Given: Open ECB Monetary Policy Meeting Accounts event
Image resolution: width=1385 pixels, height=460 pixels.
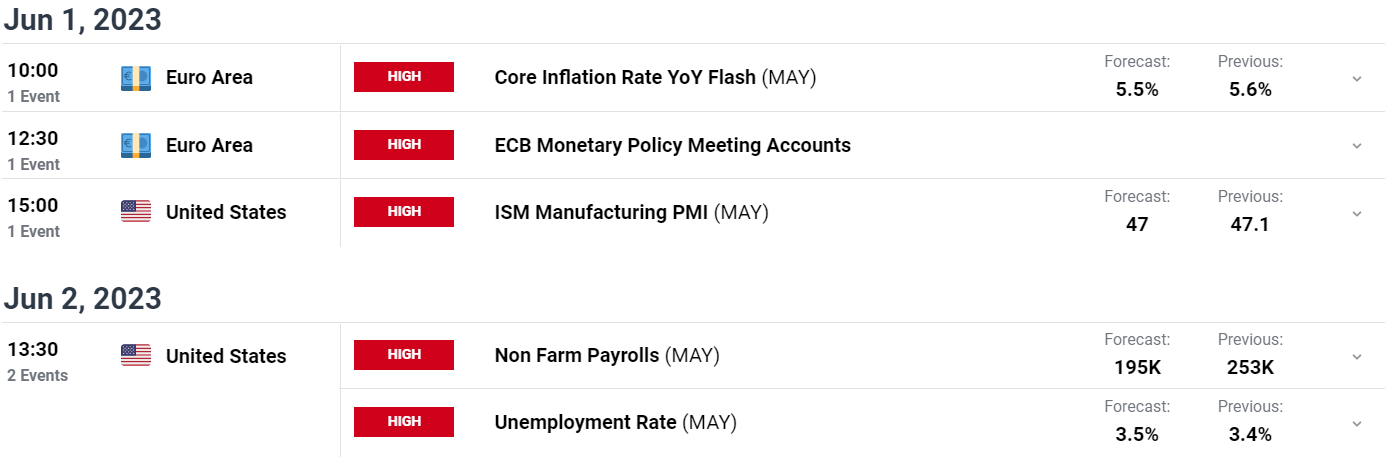Looking at the screenshot, I should (x=672, y=145).
